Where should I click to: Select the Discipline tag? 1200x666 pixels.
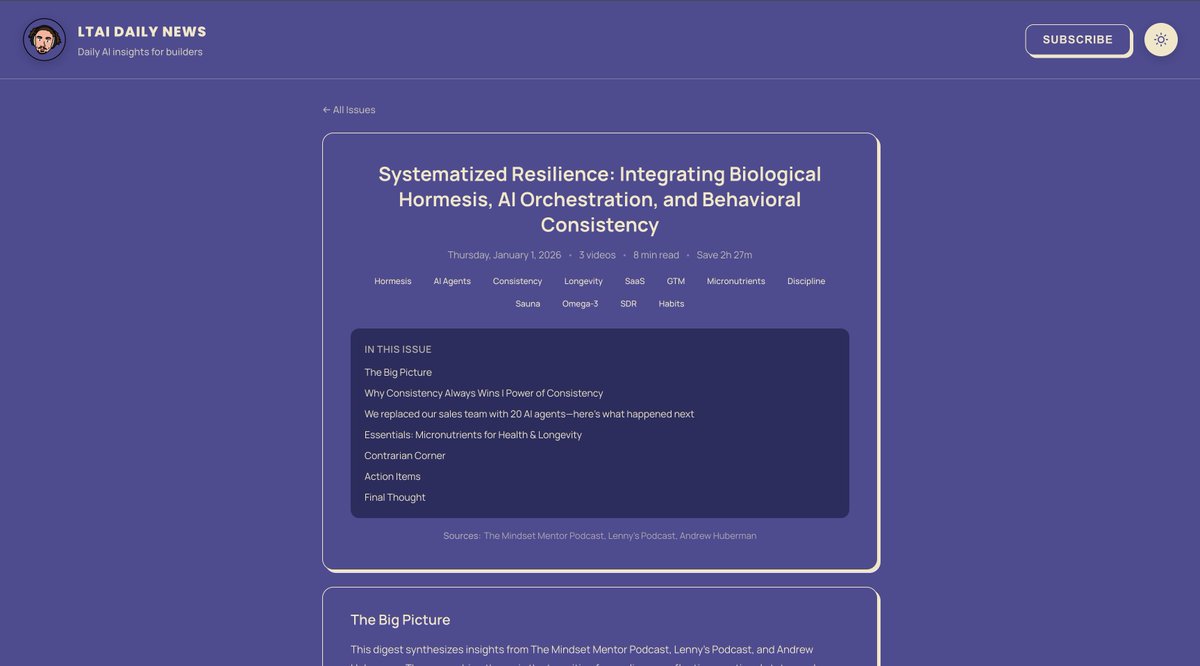[806, 281]
